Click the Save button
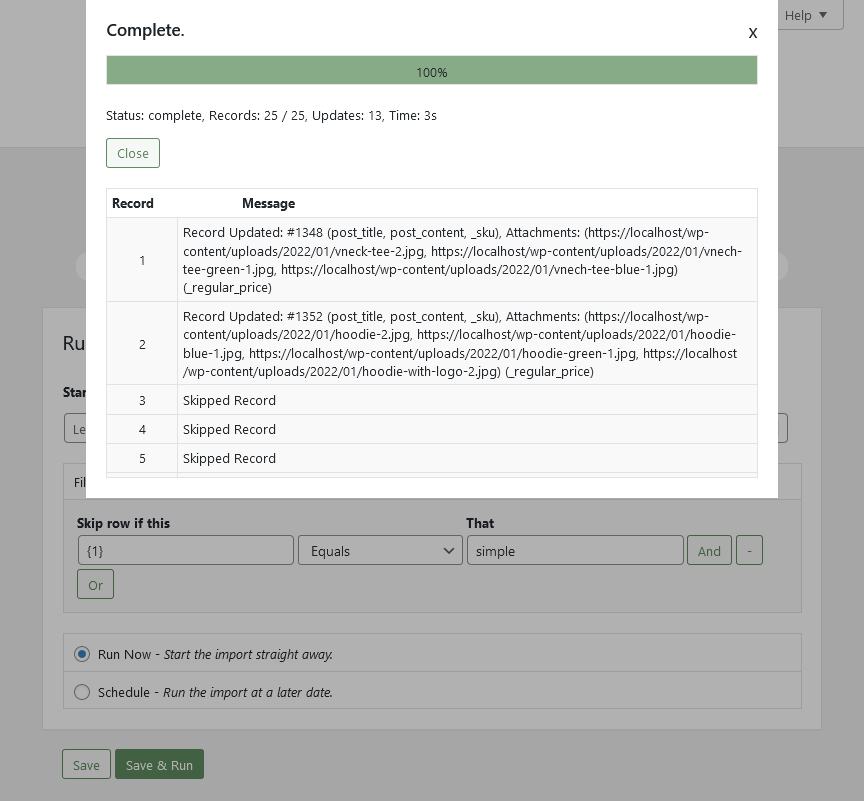 click(86, 765)
